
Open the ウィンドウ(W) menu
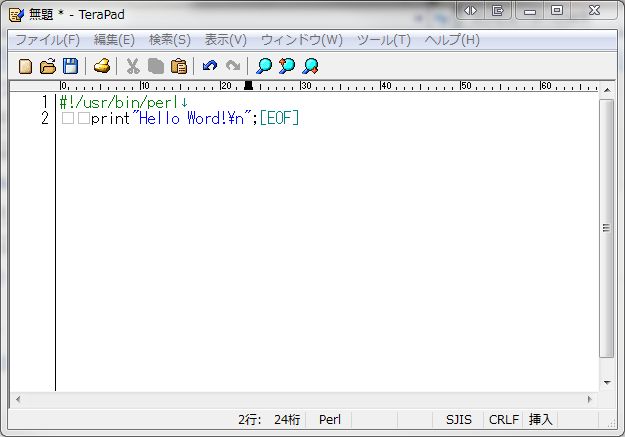[302, 40]
